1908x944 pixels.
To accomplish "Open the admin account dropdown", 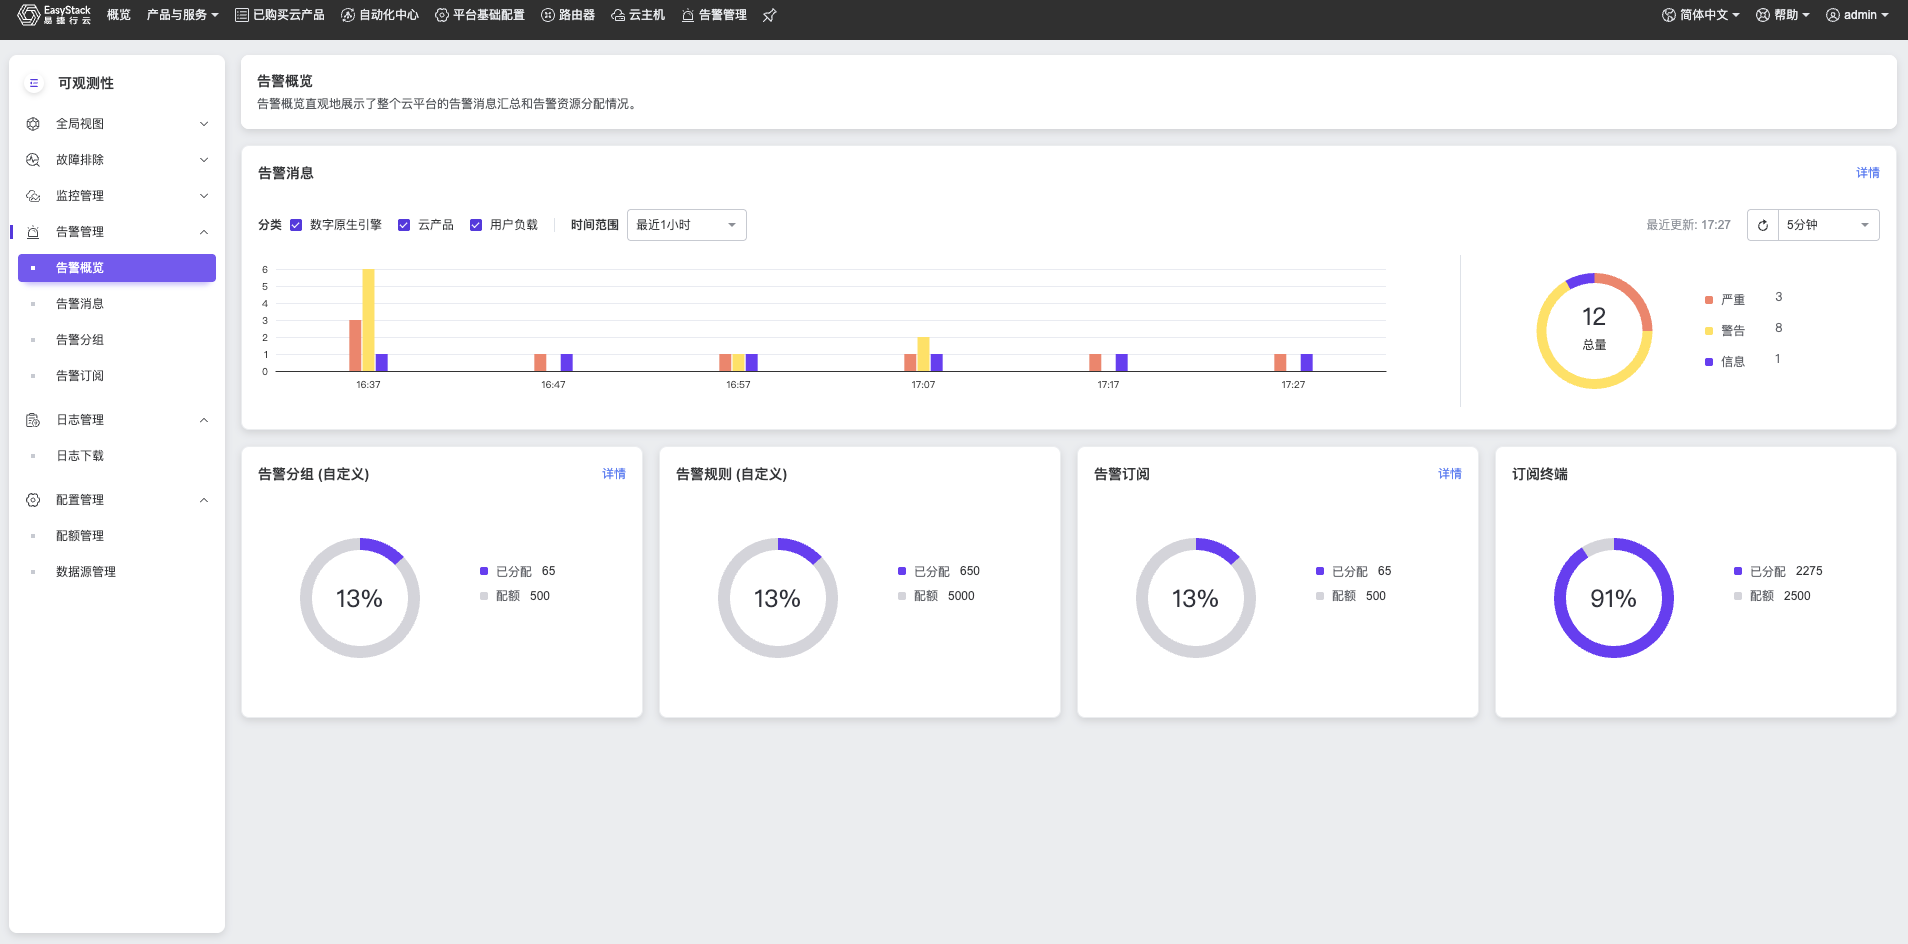I will point(1858,15).
